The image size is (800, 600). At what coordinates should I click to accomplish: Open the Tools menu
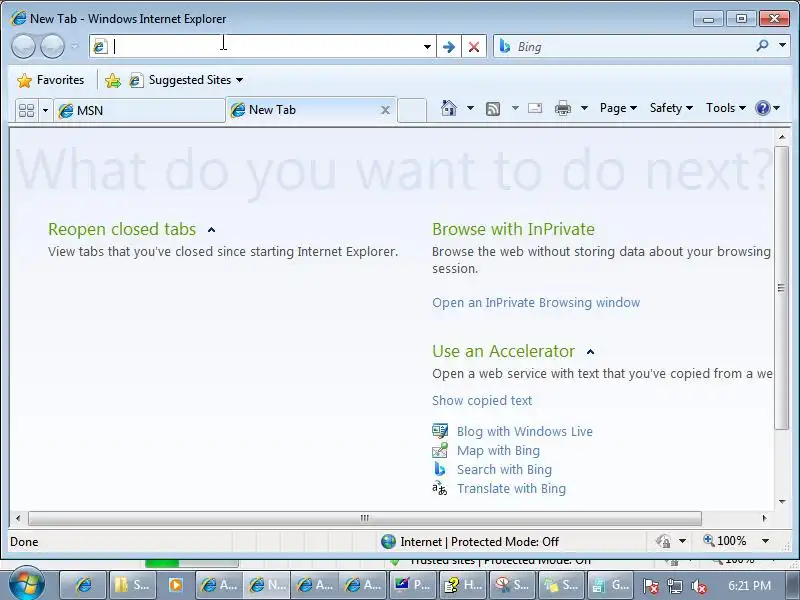726,108
